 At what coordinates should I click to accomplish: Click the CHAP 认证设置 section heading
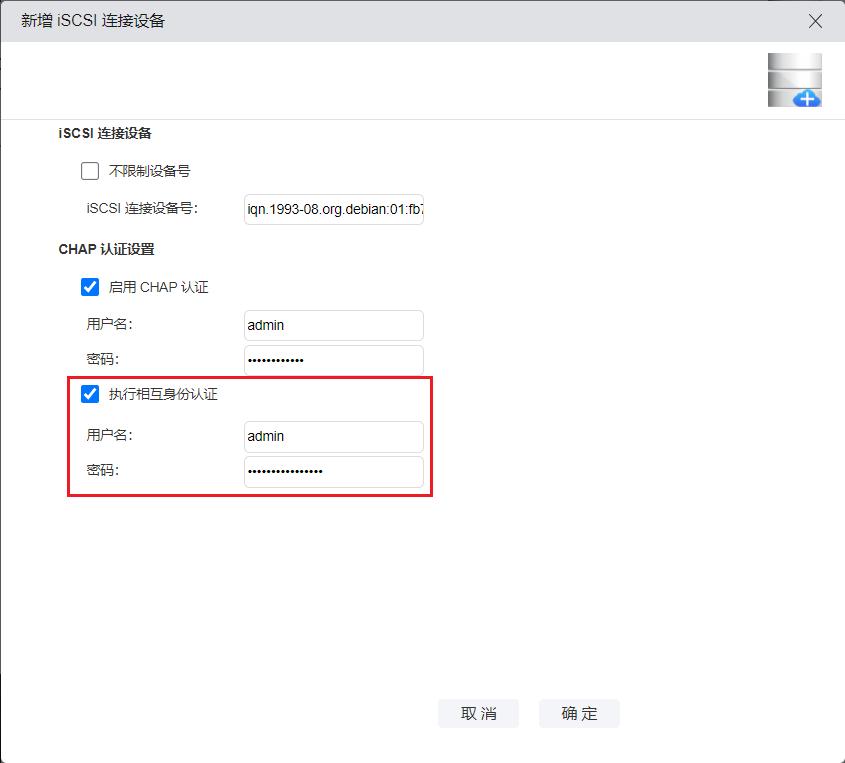(x=106, y=249)
